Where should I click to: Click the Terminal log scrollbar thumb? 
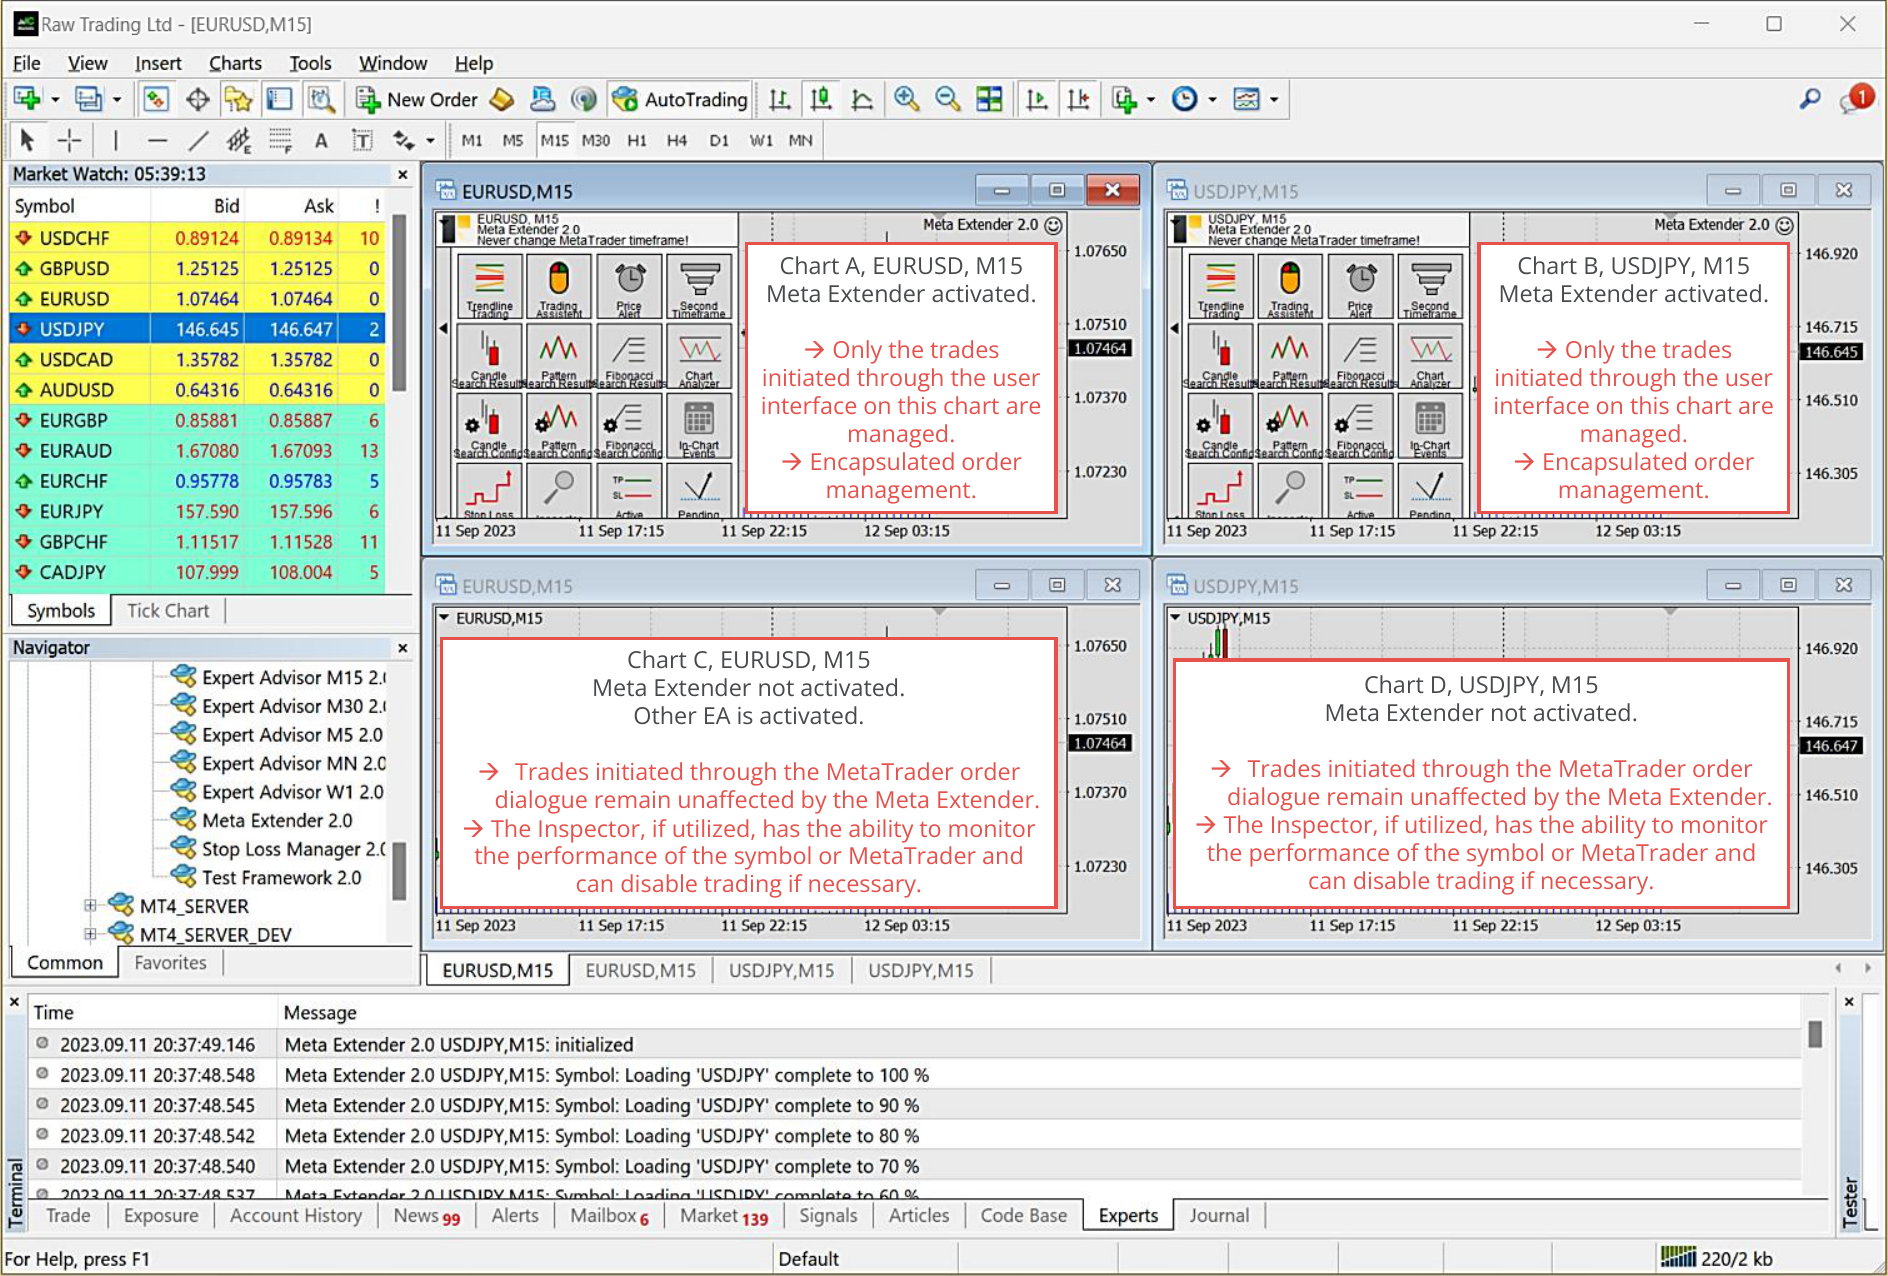pyautogui.click(x=1816, y=1034)
